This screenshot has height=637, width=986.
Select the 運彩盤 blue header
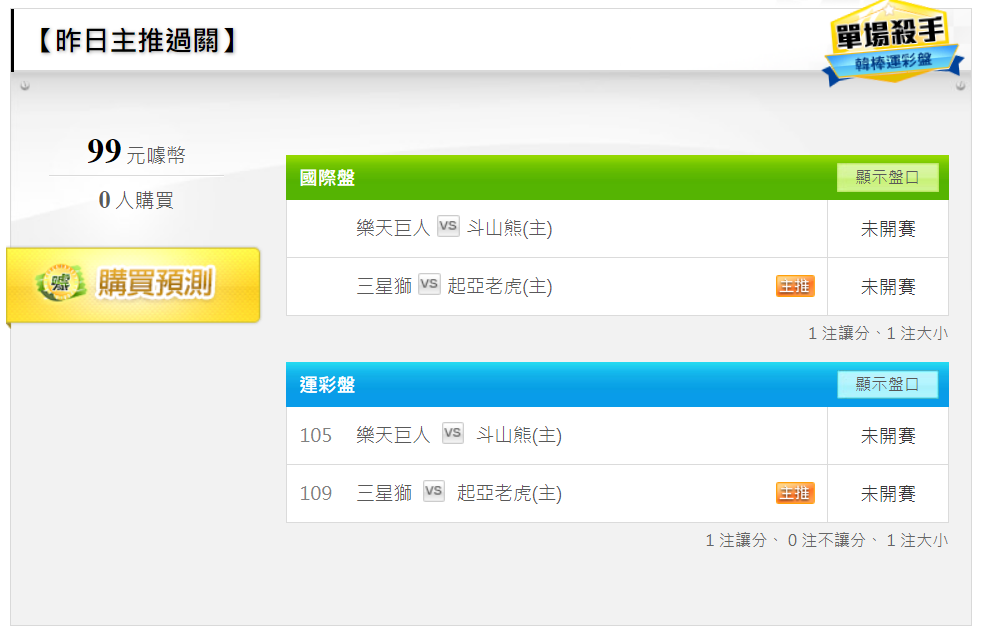(617, 384)
